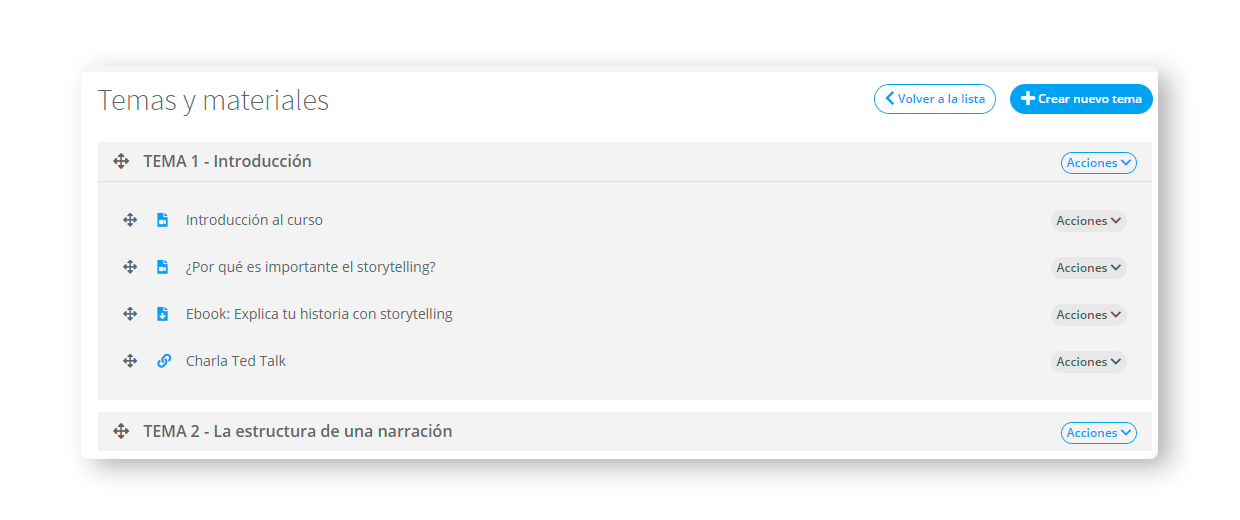Click the video file icon for Introducción al curso
Image resolution: width=1240 pixels, height=520 pixels.
click(163, 220)
